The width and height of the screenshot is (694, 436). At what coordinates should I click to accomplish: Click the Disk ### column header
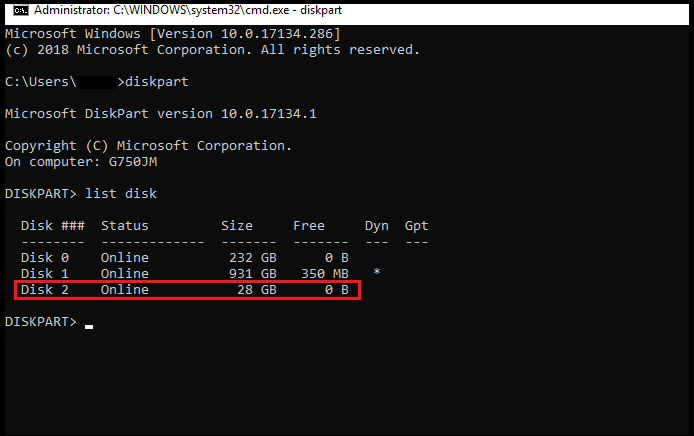(52, 225)
